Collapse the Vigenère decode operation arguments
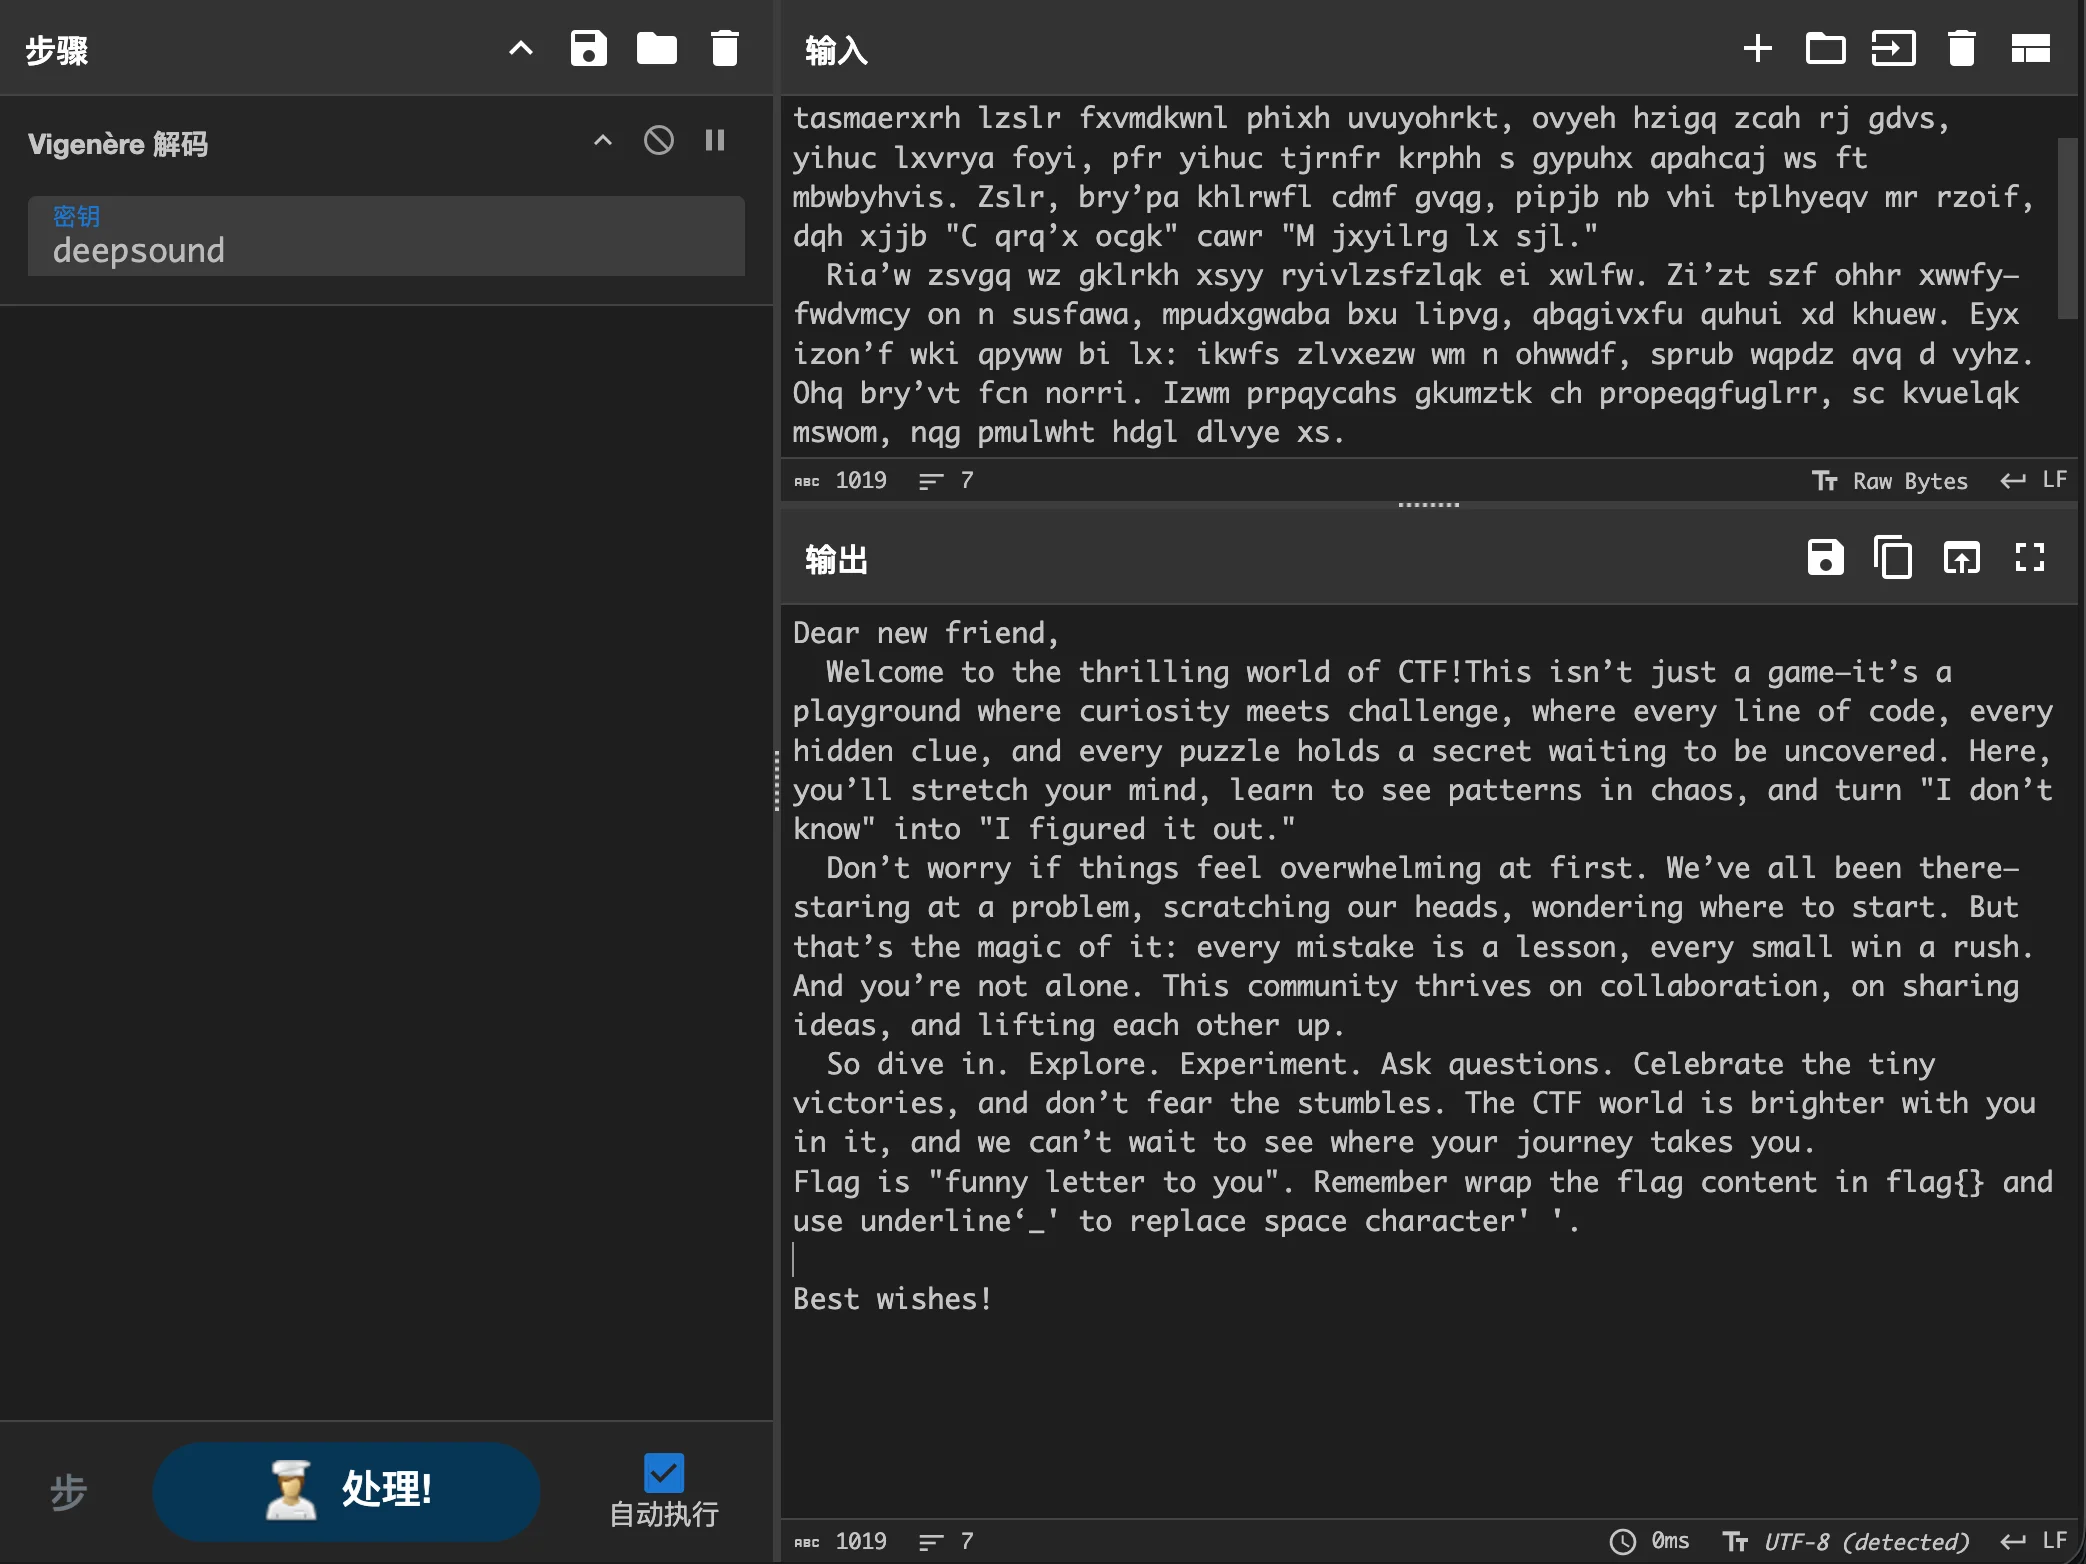 point(602,141)
